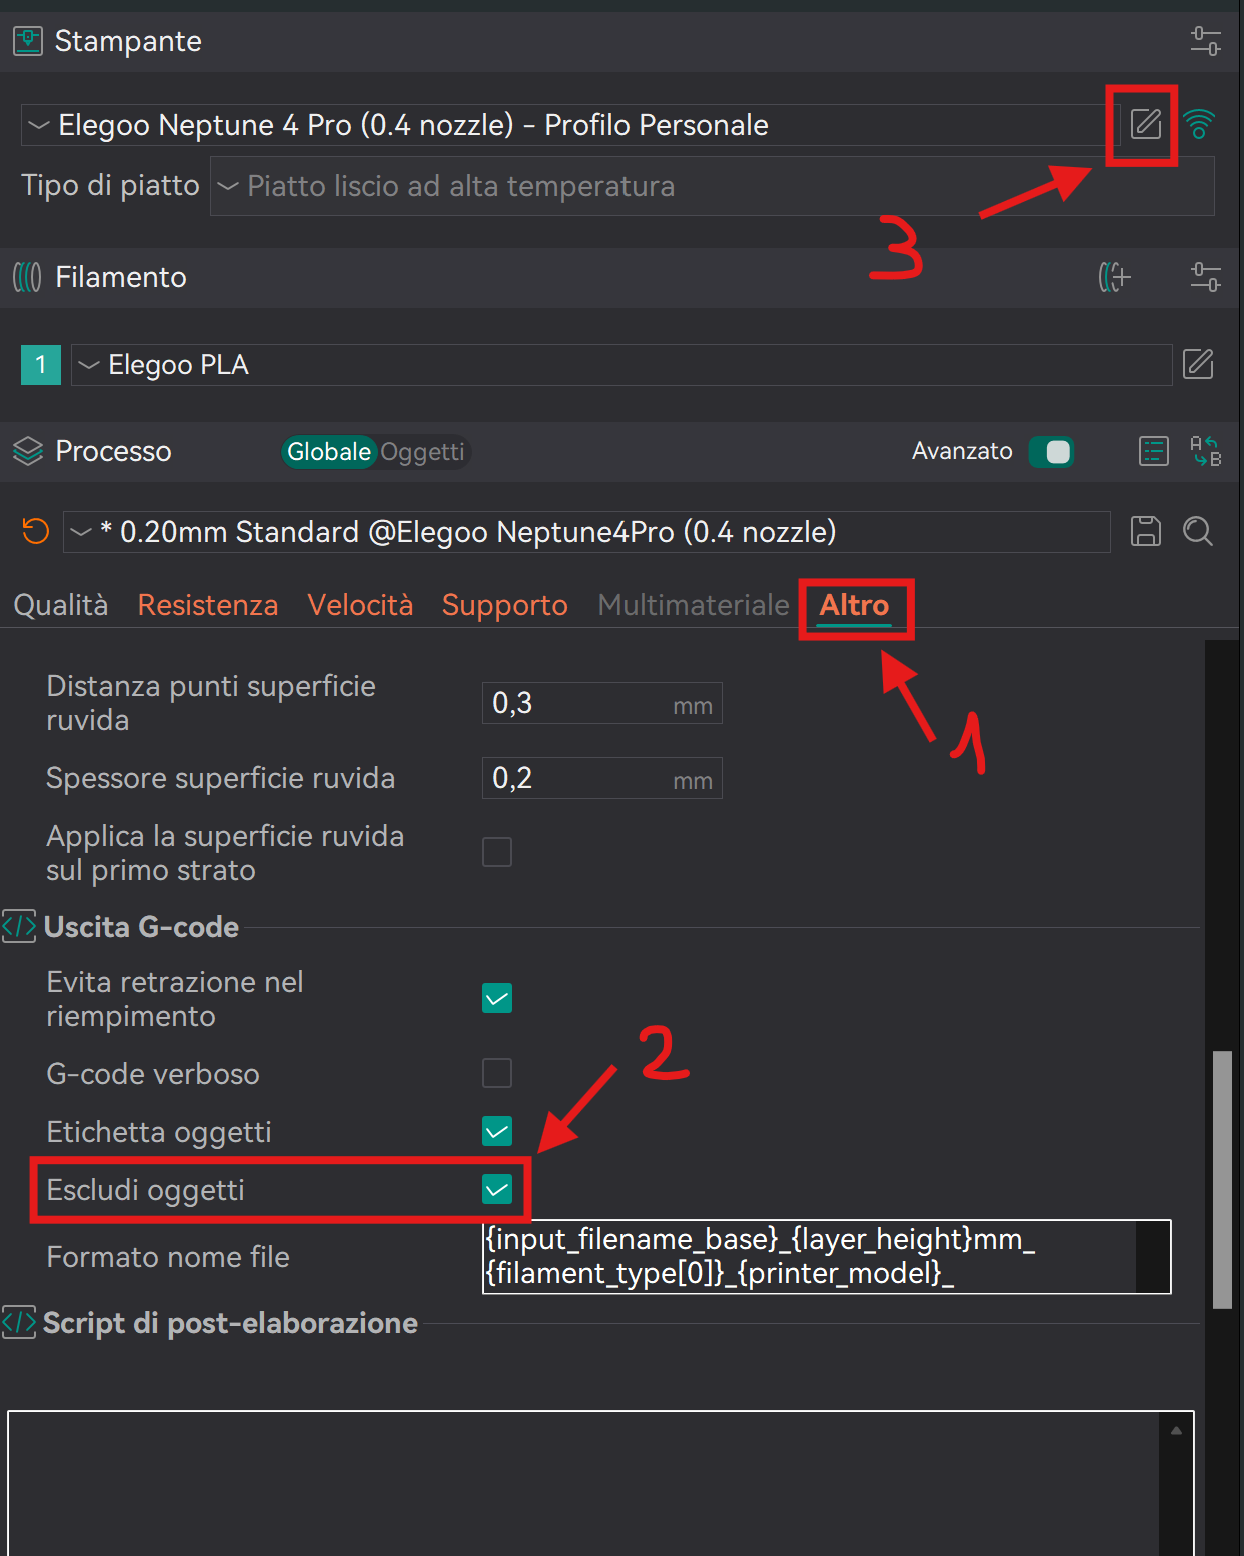
Task: Open filament settings sliders icon
Action: click(1205, 277)
